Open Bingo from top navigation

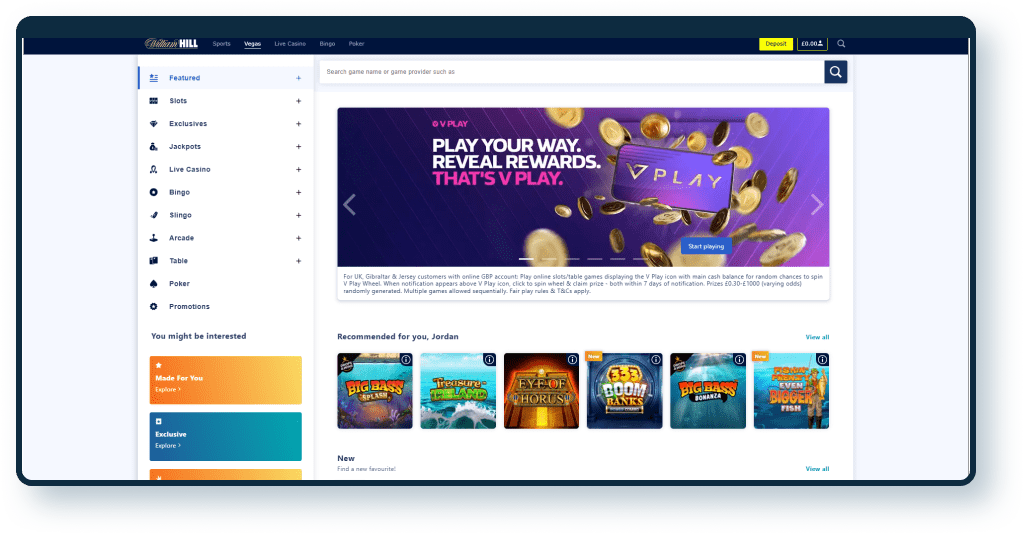[x=327, y=44]
